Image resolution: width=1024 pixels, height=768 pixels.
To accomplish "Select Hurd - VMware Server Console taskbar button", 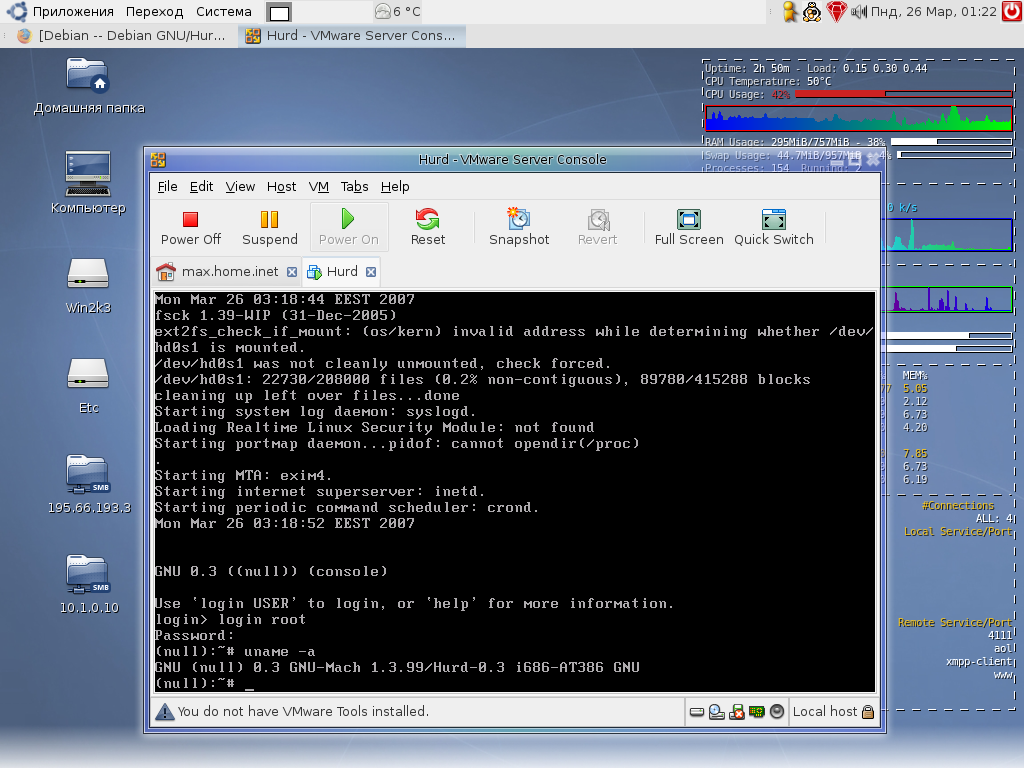I will 351,36.
